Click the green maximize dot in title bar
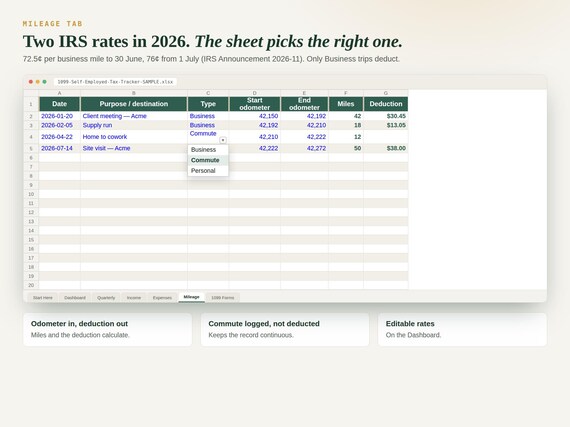This screenshot has width=570, height=427. [x=44, y=82]
